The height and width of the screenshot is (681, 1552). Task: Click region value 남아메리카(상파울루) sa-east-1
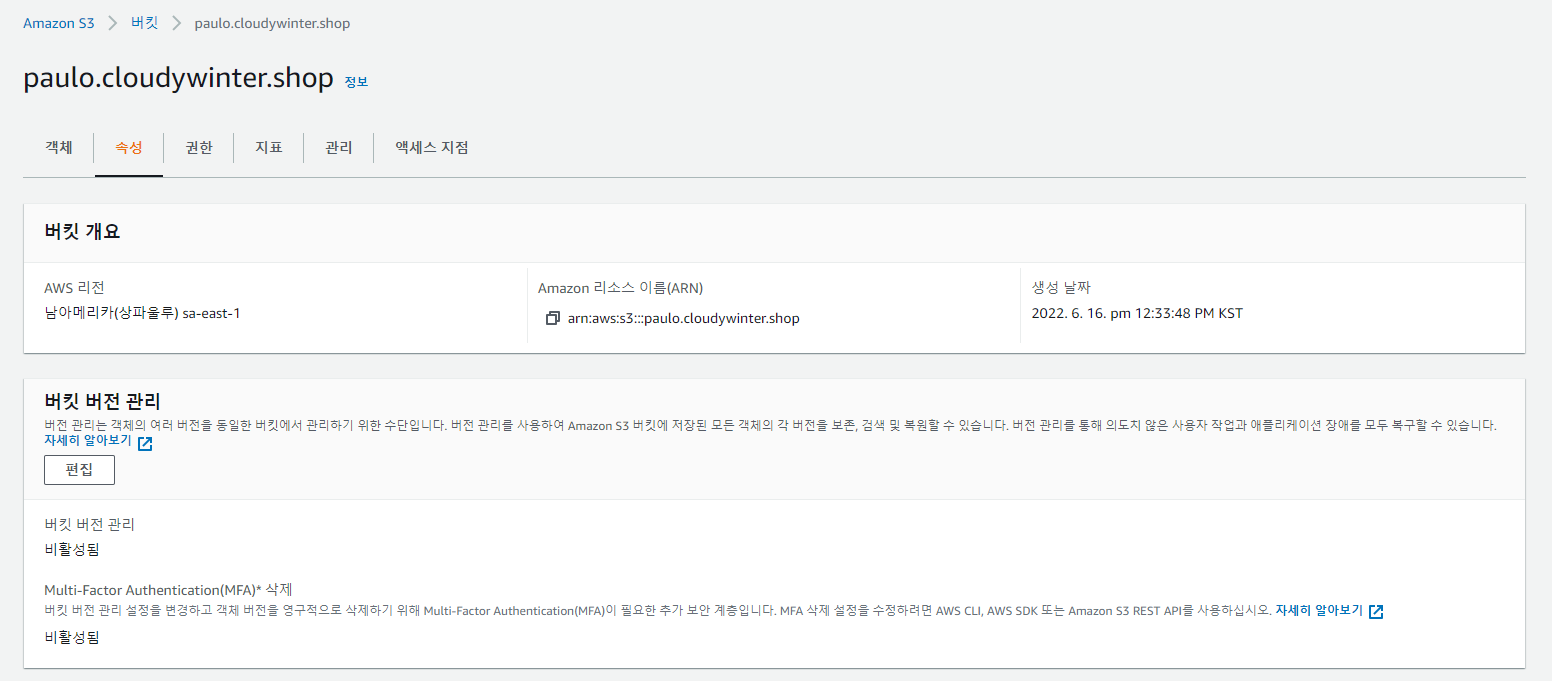pyautogui.click(x=142, y=313)
